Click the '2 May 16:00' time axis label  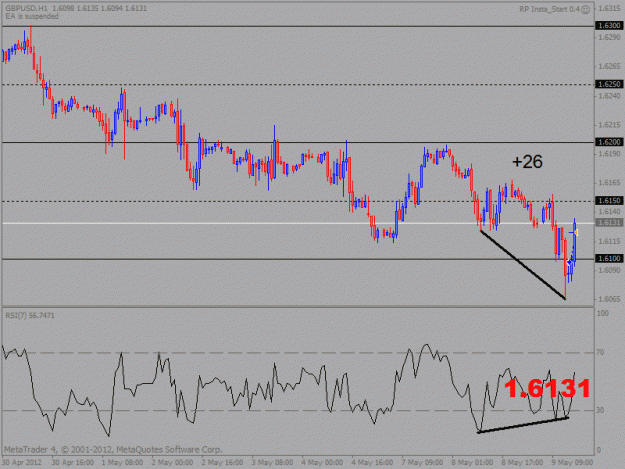pyautogui.click(x=222, y=463)
